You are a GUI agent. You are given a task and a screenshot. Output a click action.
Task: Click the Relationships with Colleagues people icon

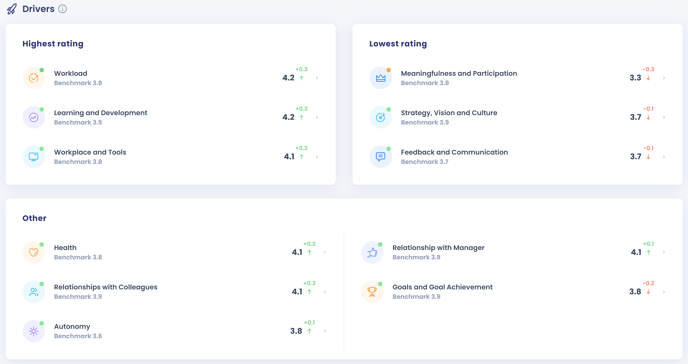(x=34, y=292)
